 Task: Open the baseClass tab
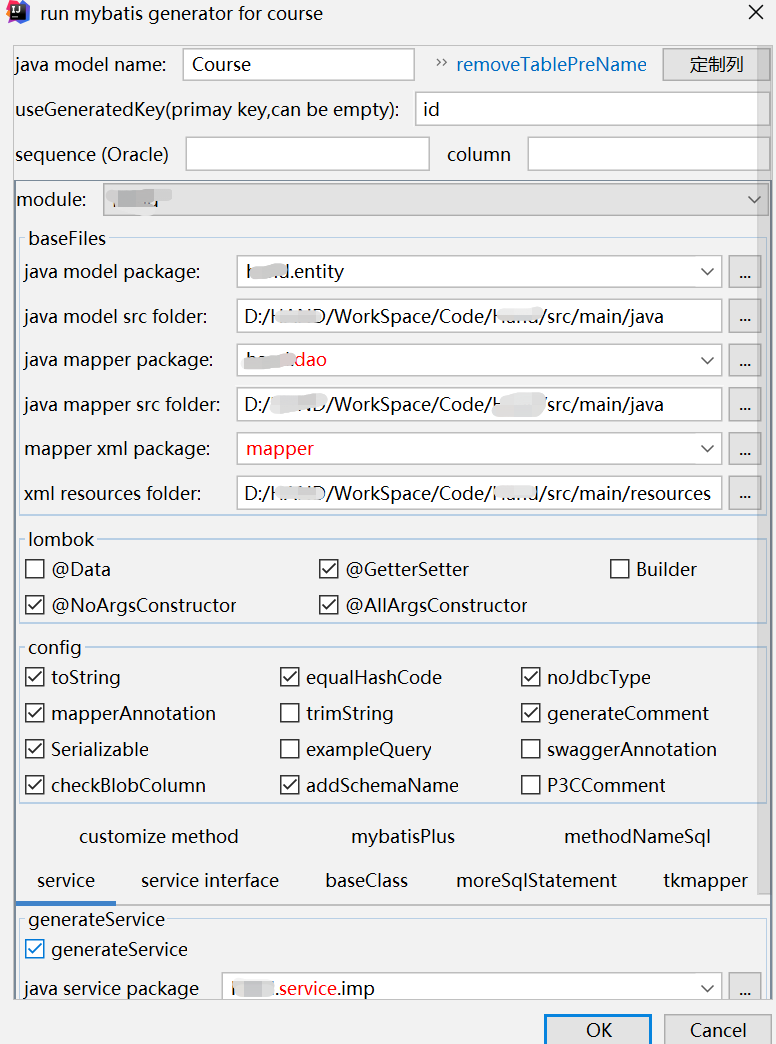[366, 881]
